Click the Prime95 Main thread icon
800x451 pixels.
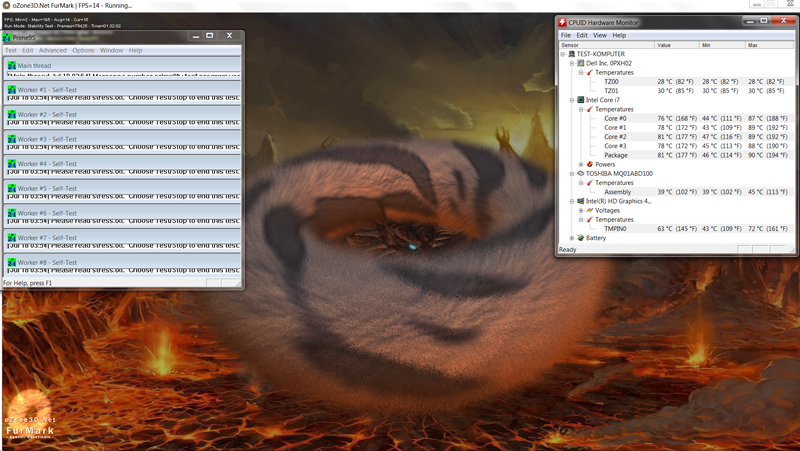(12, 65)
